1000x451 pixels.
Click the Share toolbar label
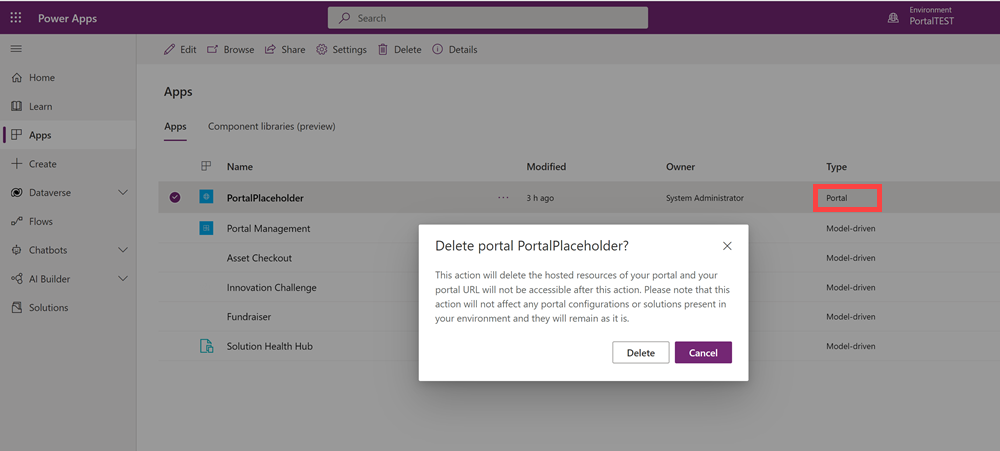click(293, 49)
